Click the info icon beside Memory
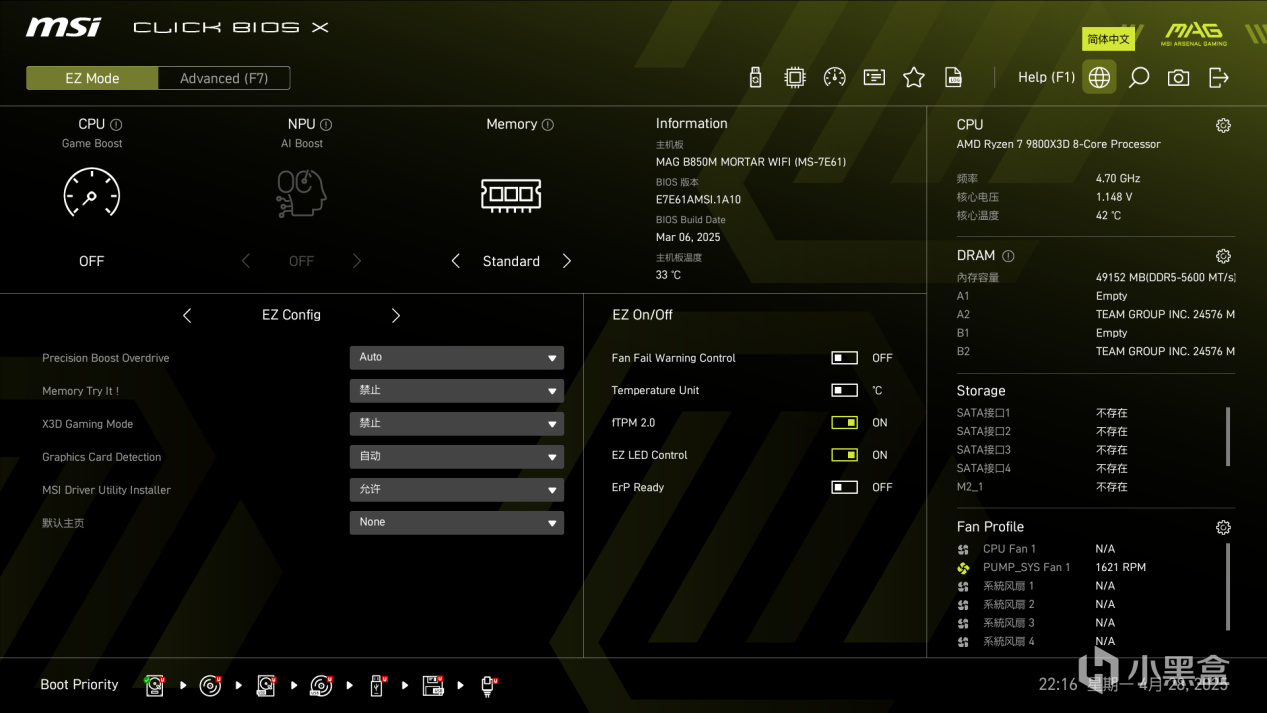This screenshot has height=713, width=1267. pos(547,125)
